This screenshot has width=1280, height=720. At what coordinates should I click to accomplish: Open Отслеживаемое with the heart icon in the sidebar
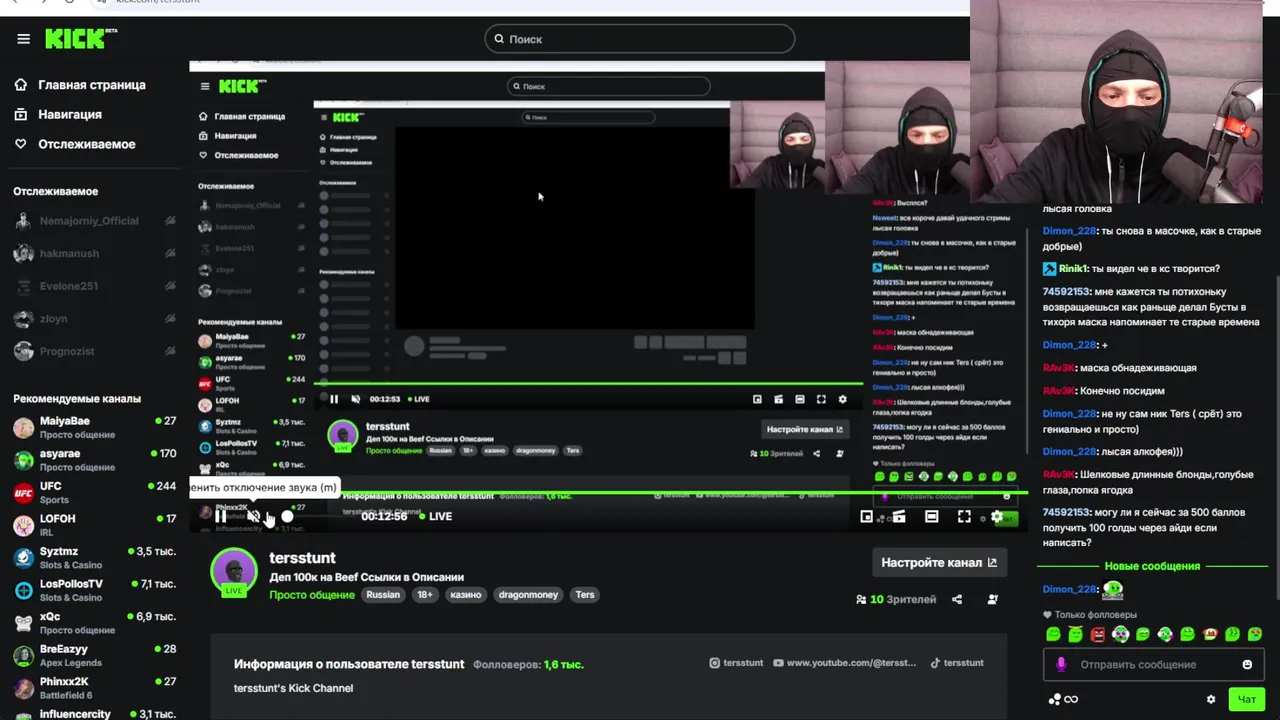pyautogui.click(x=75, y=144)
